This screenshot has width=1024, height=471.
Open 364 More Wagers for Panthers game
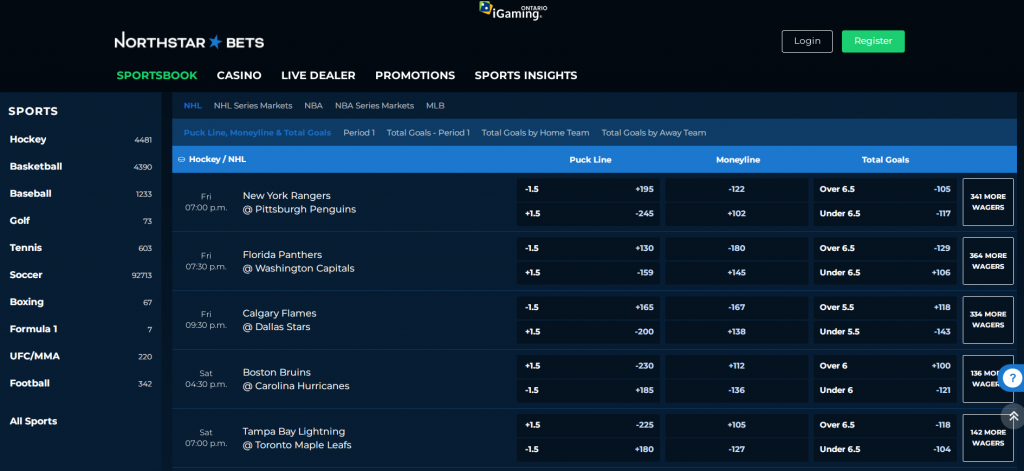click(x=987, y=261)
